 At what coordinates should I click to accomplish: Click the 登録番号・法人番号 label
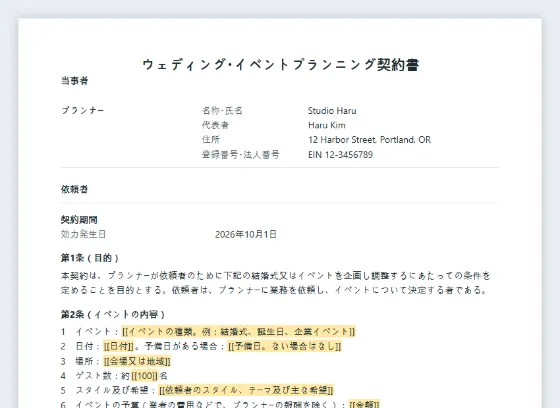240,155
